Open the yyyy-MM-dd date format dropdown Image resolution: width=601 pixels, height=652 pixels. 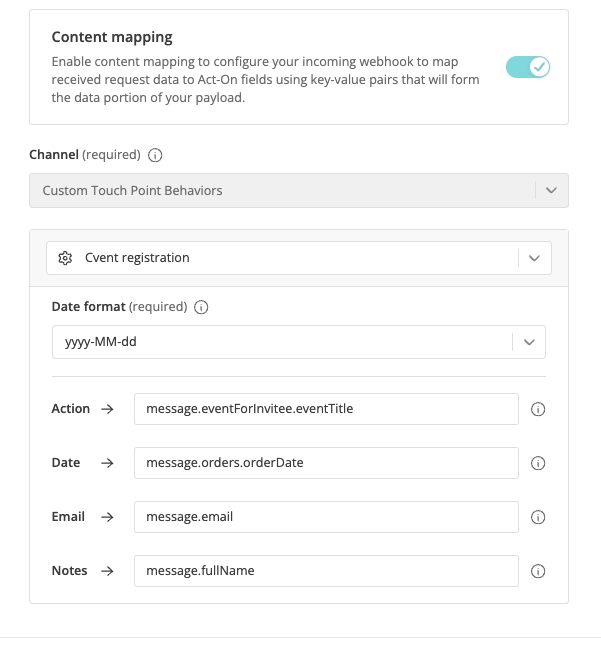[x=299, y=342]
